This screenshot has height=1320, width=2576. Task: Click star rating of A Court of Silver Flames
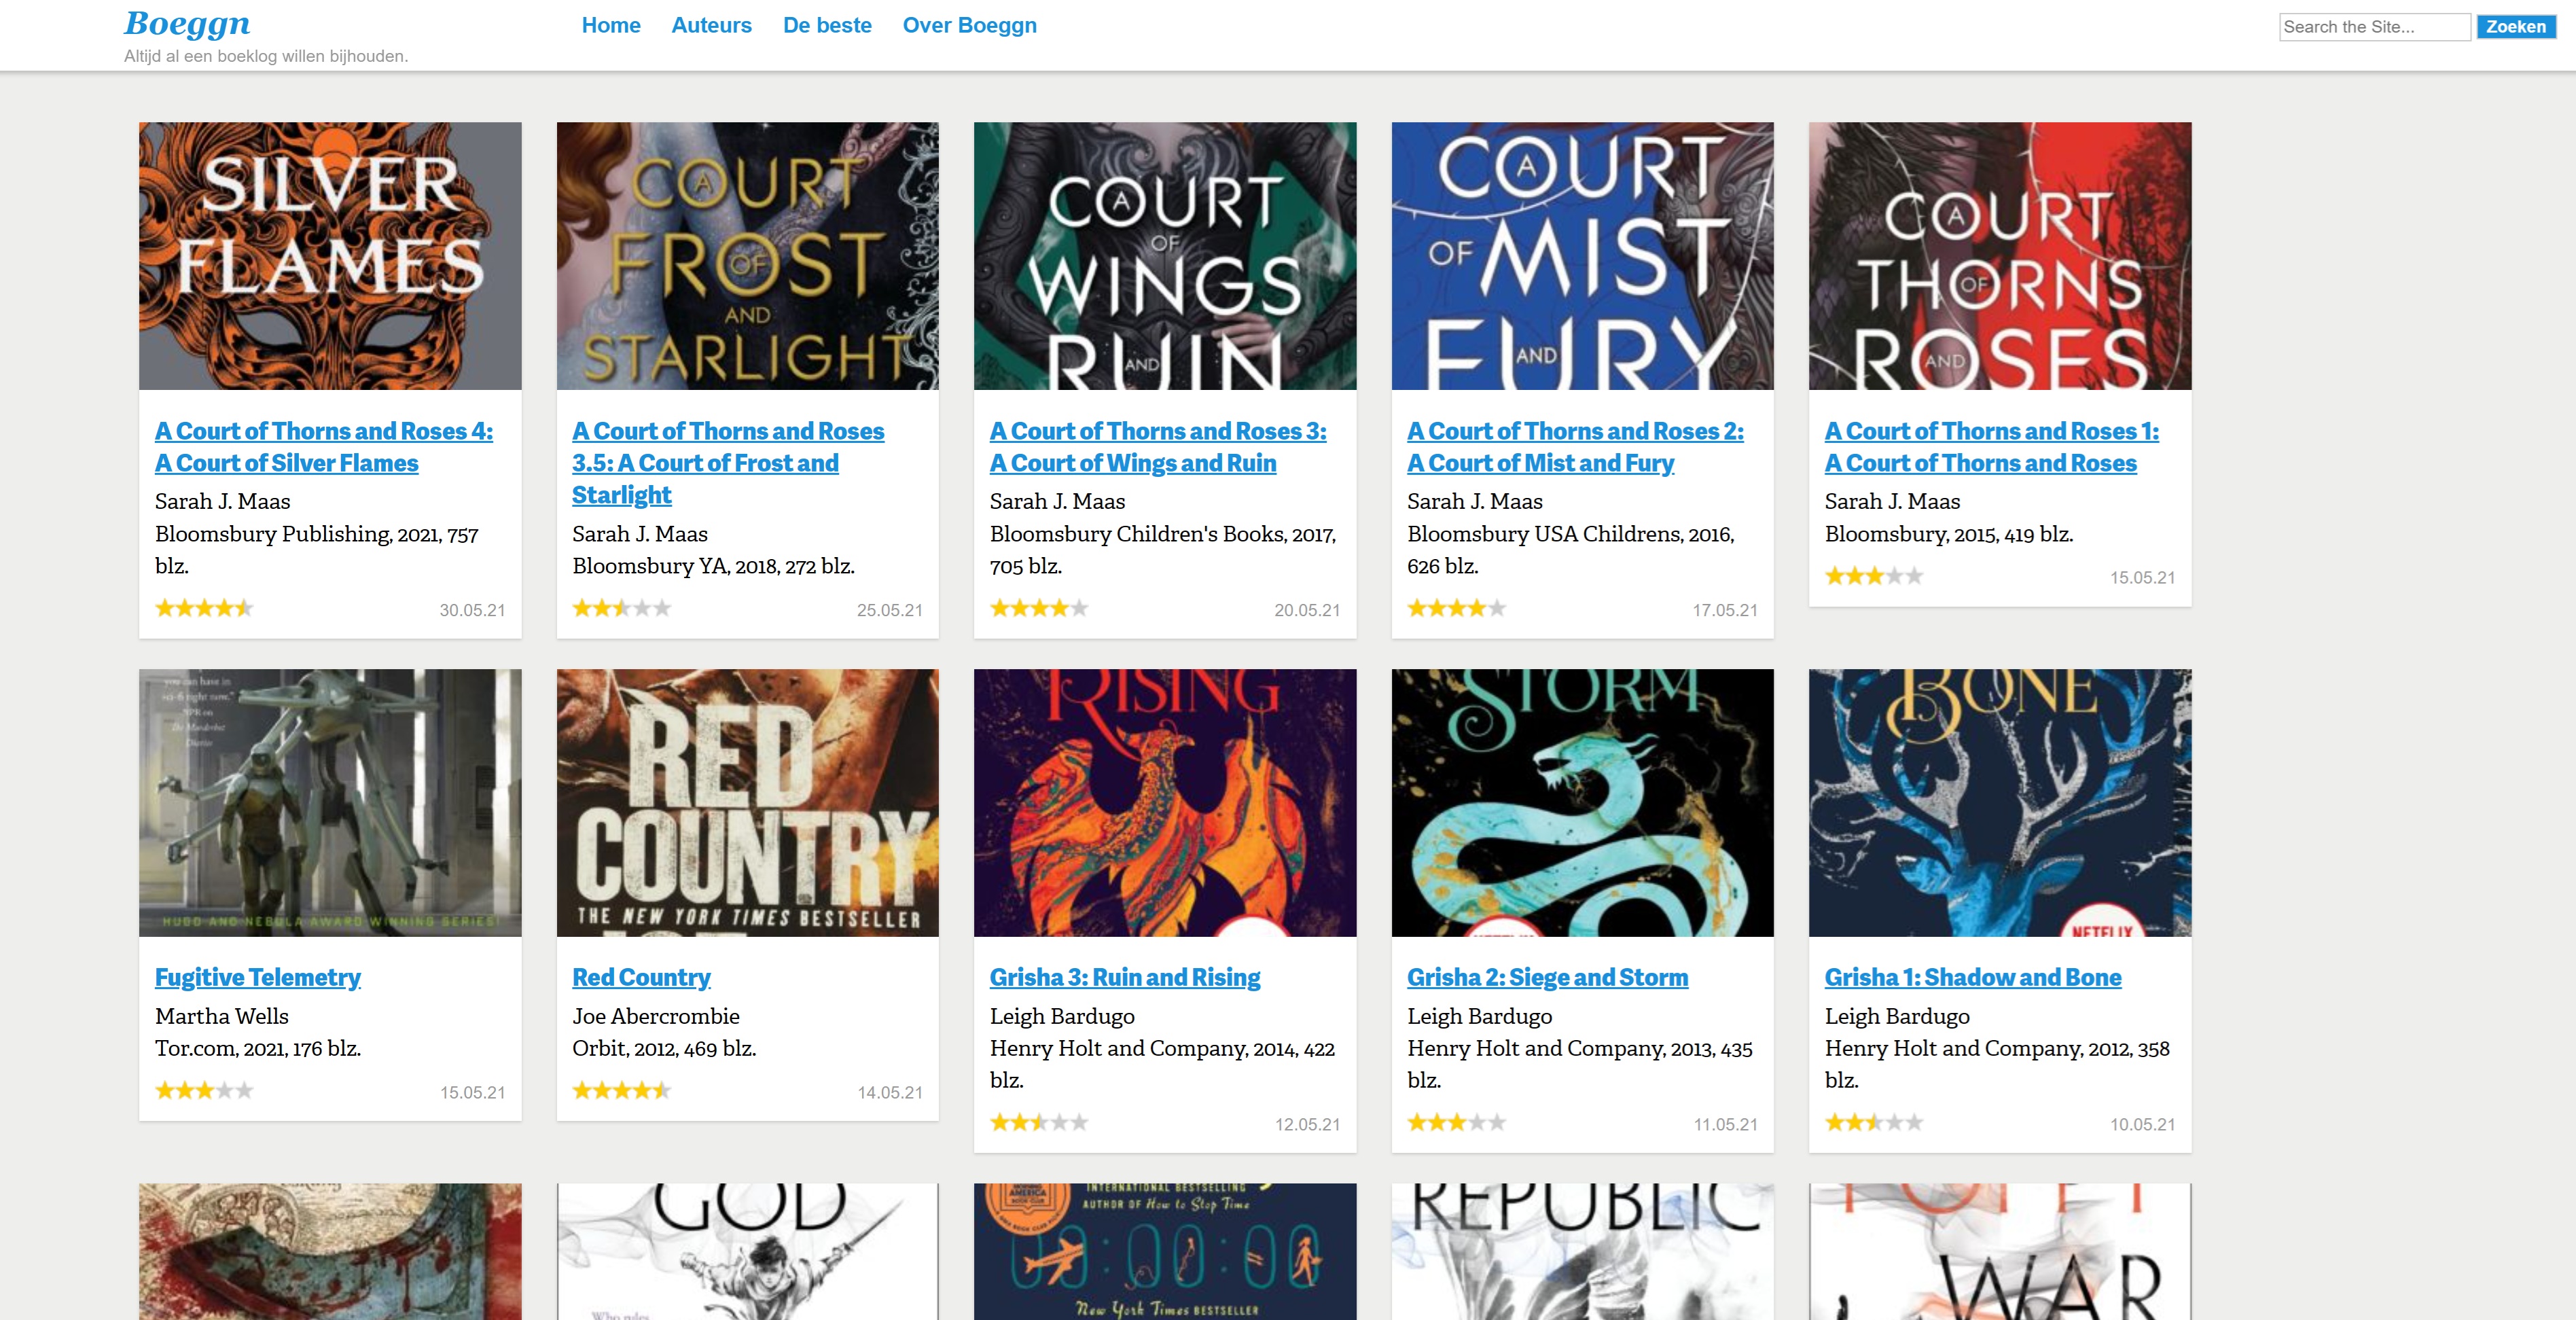point(204,608)
